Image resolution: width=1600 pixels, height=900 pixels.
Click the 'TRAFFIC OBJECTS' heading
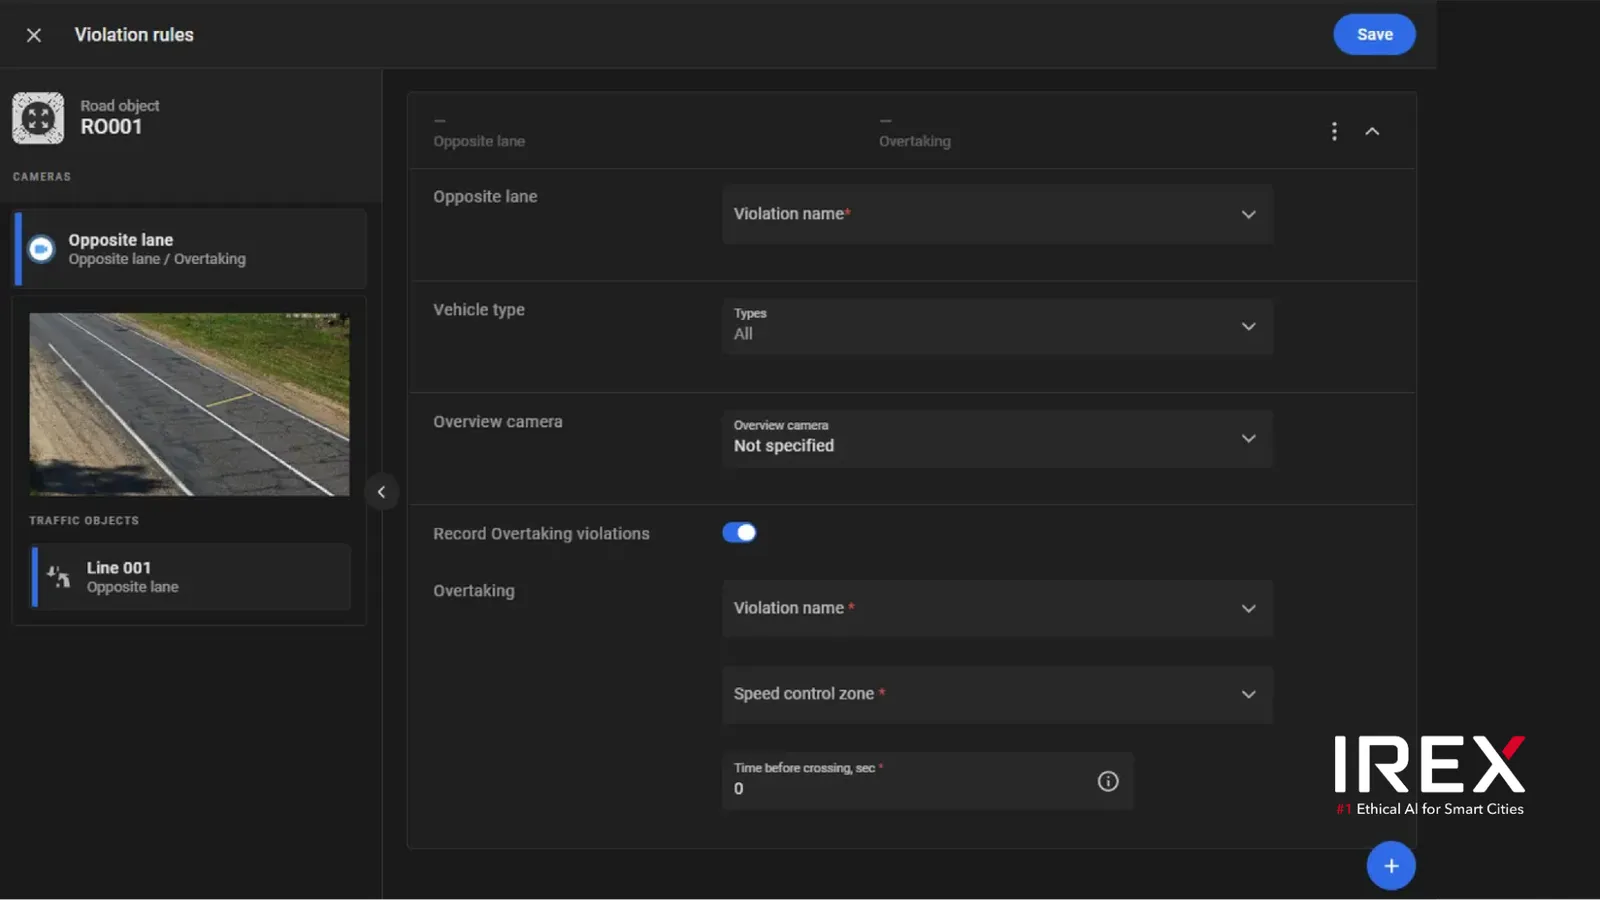tap(84, 520)
